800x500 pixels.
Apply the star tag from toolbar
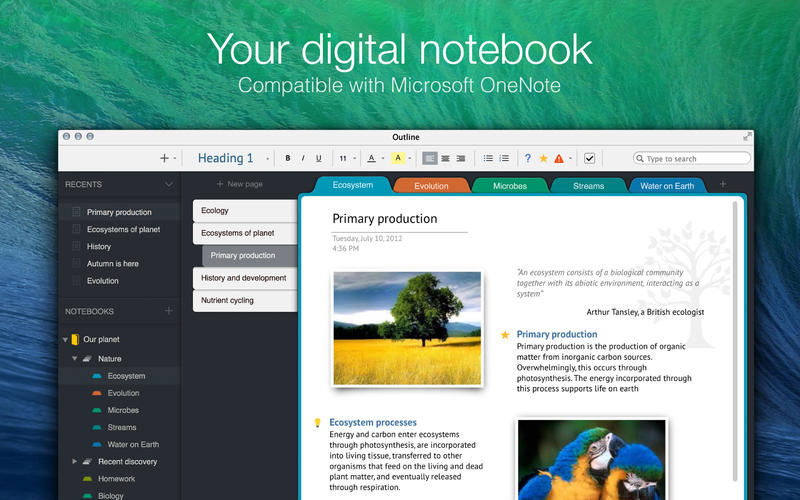click(543, 158)
